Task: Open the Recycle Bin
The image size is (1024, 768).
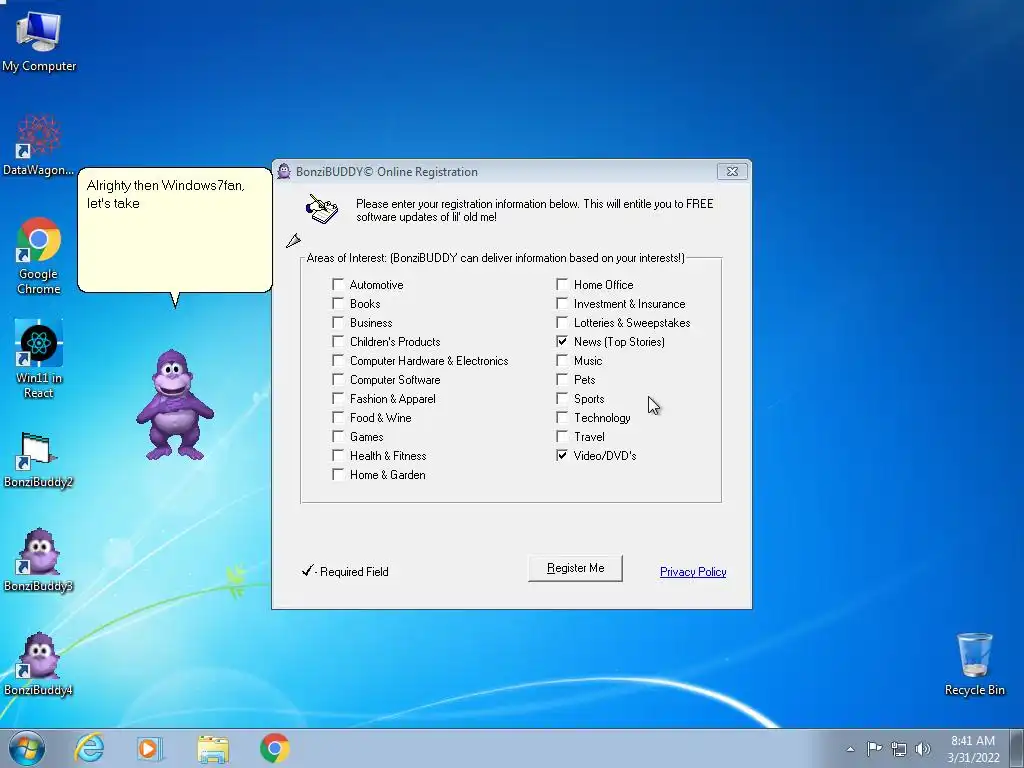Action: click(974, 664)
